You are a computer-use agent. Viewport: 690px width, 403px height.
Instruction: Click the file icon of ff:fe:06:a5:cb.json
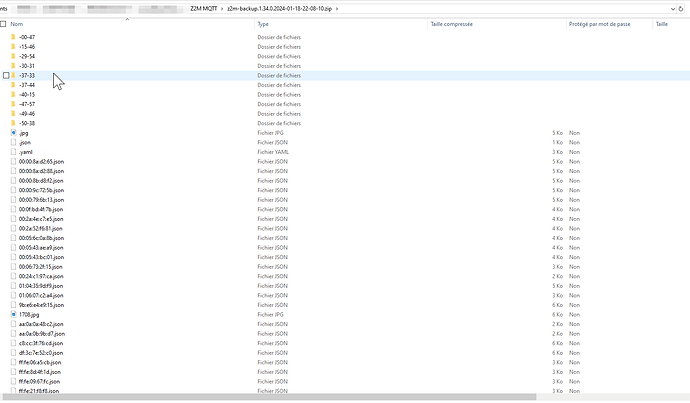[x=13, y=363]
